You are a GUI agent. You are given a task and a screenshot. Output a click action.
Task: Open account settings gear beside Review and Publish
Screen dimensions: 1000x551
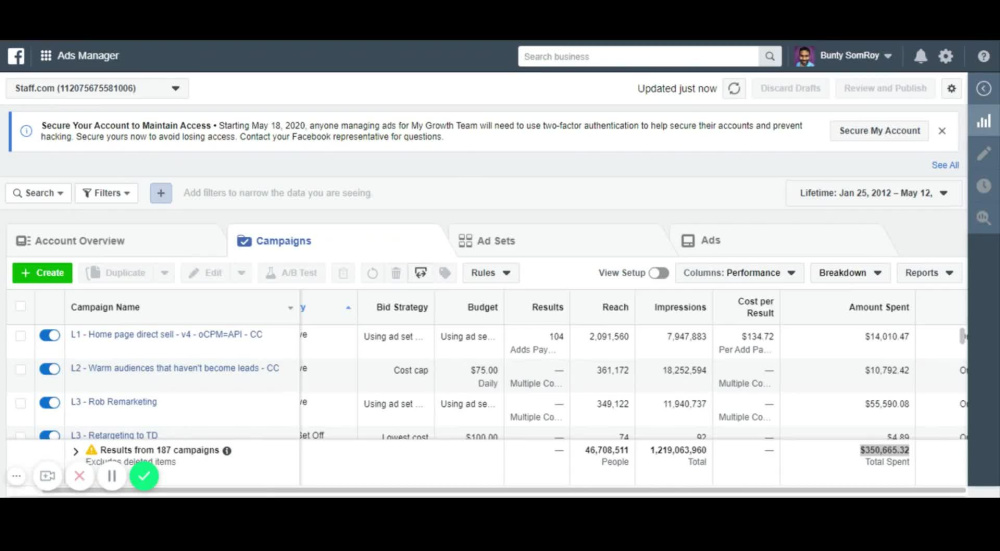952,89
